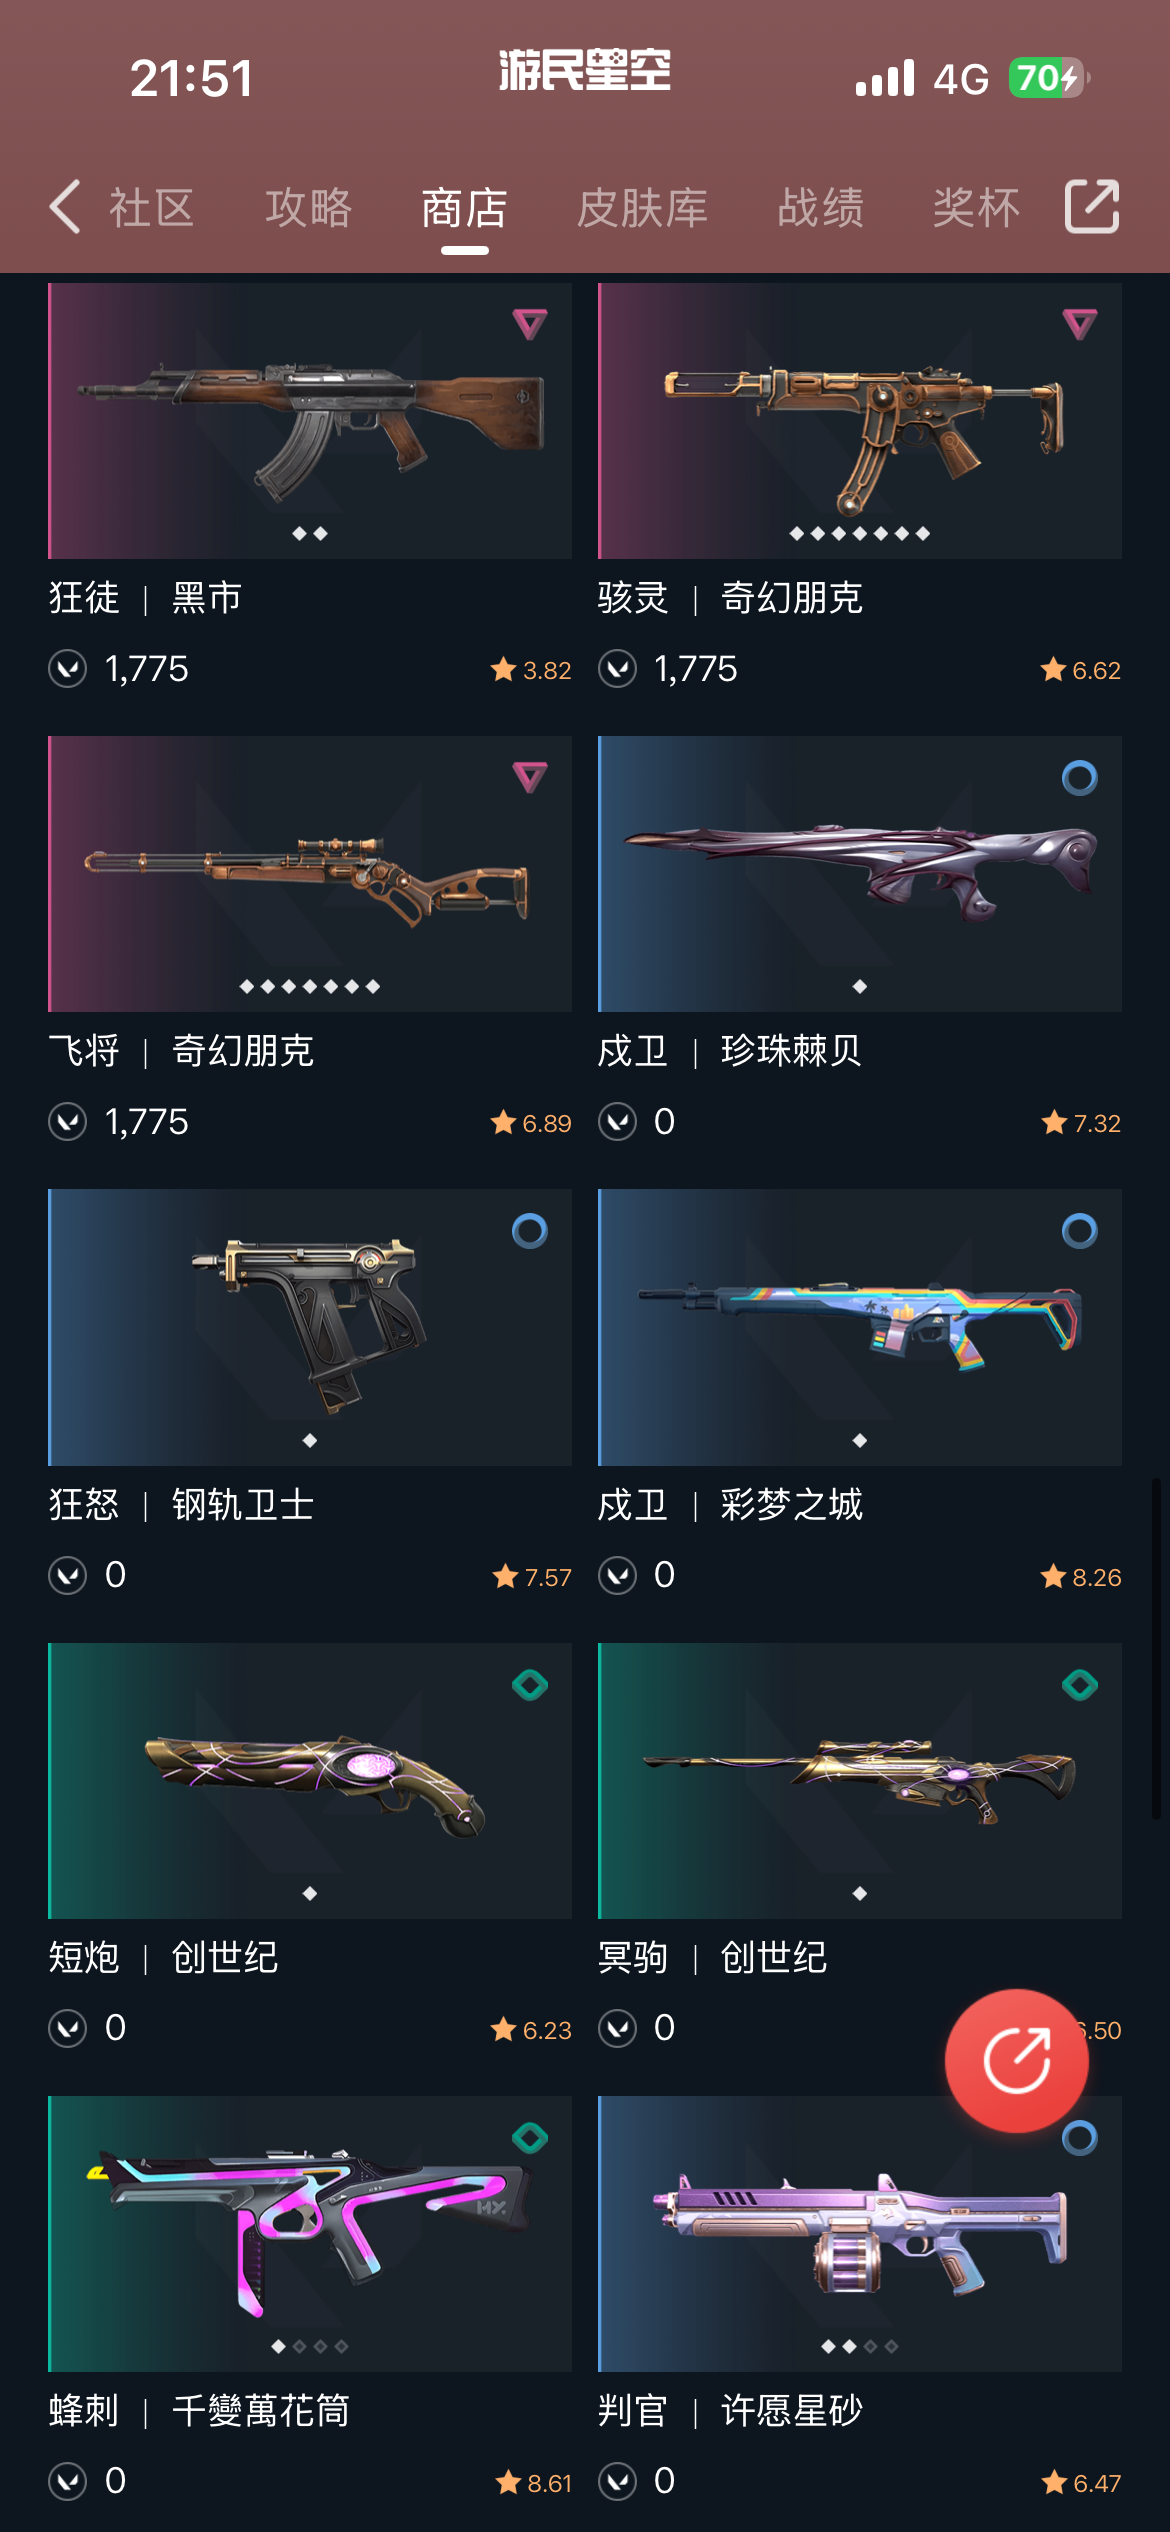Select 冥驹 创世纪 weapon thumbnail

coord(860,1780)
